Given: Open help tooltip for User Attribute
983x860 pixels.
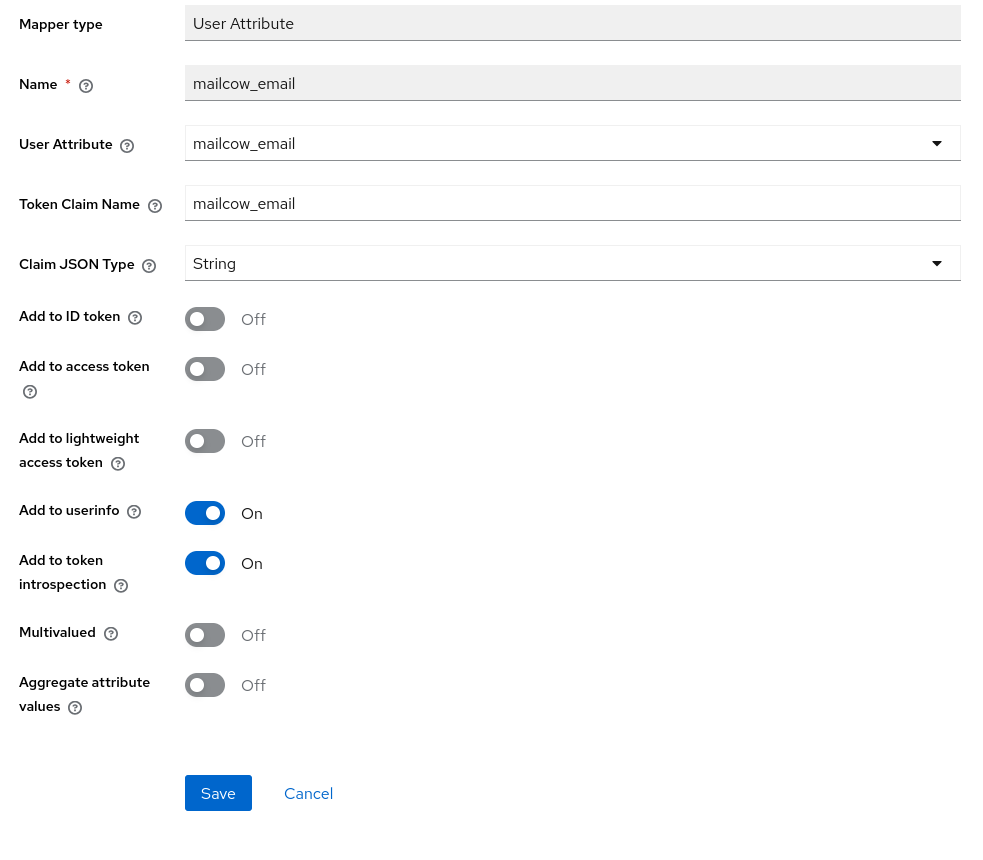Looking at the screenshot, I should (127, 146).
